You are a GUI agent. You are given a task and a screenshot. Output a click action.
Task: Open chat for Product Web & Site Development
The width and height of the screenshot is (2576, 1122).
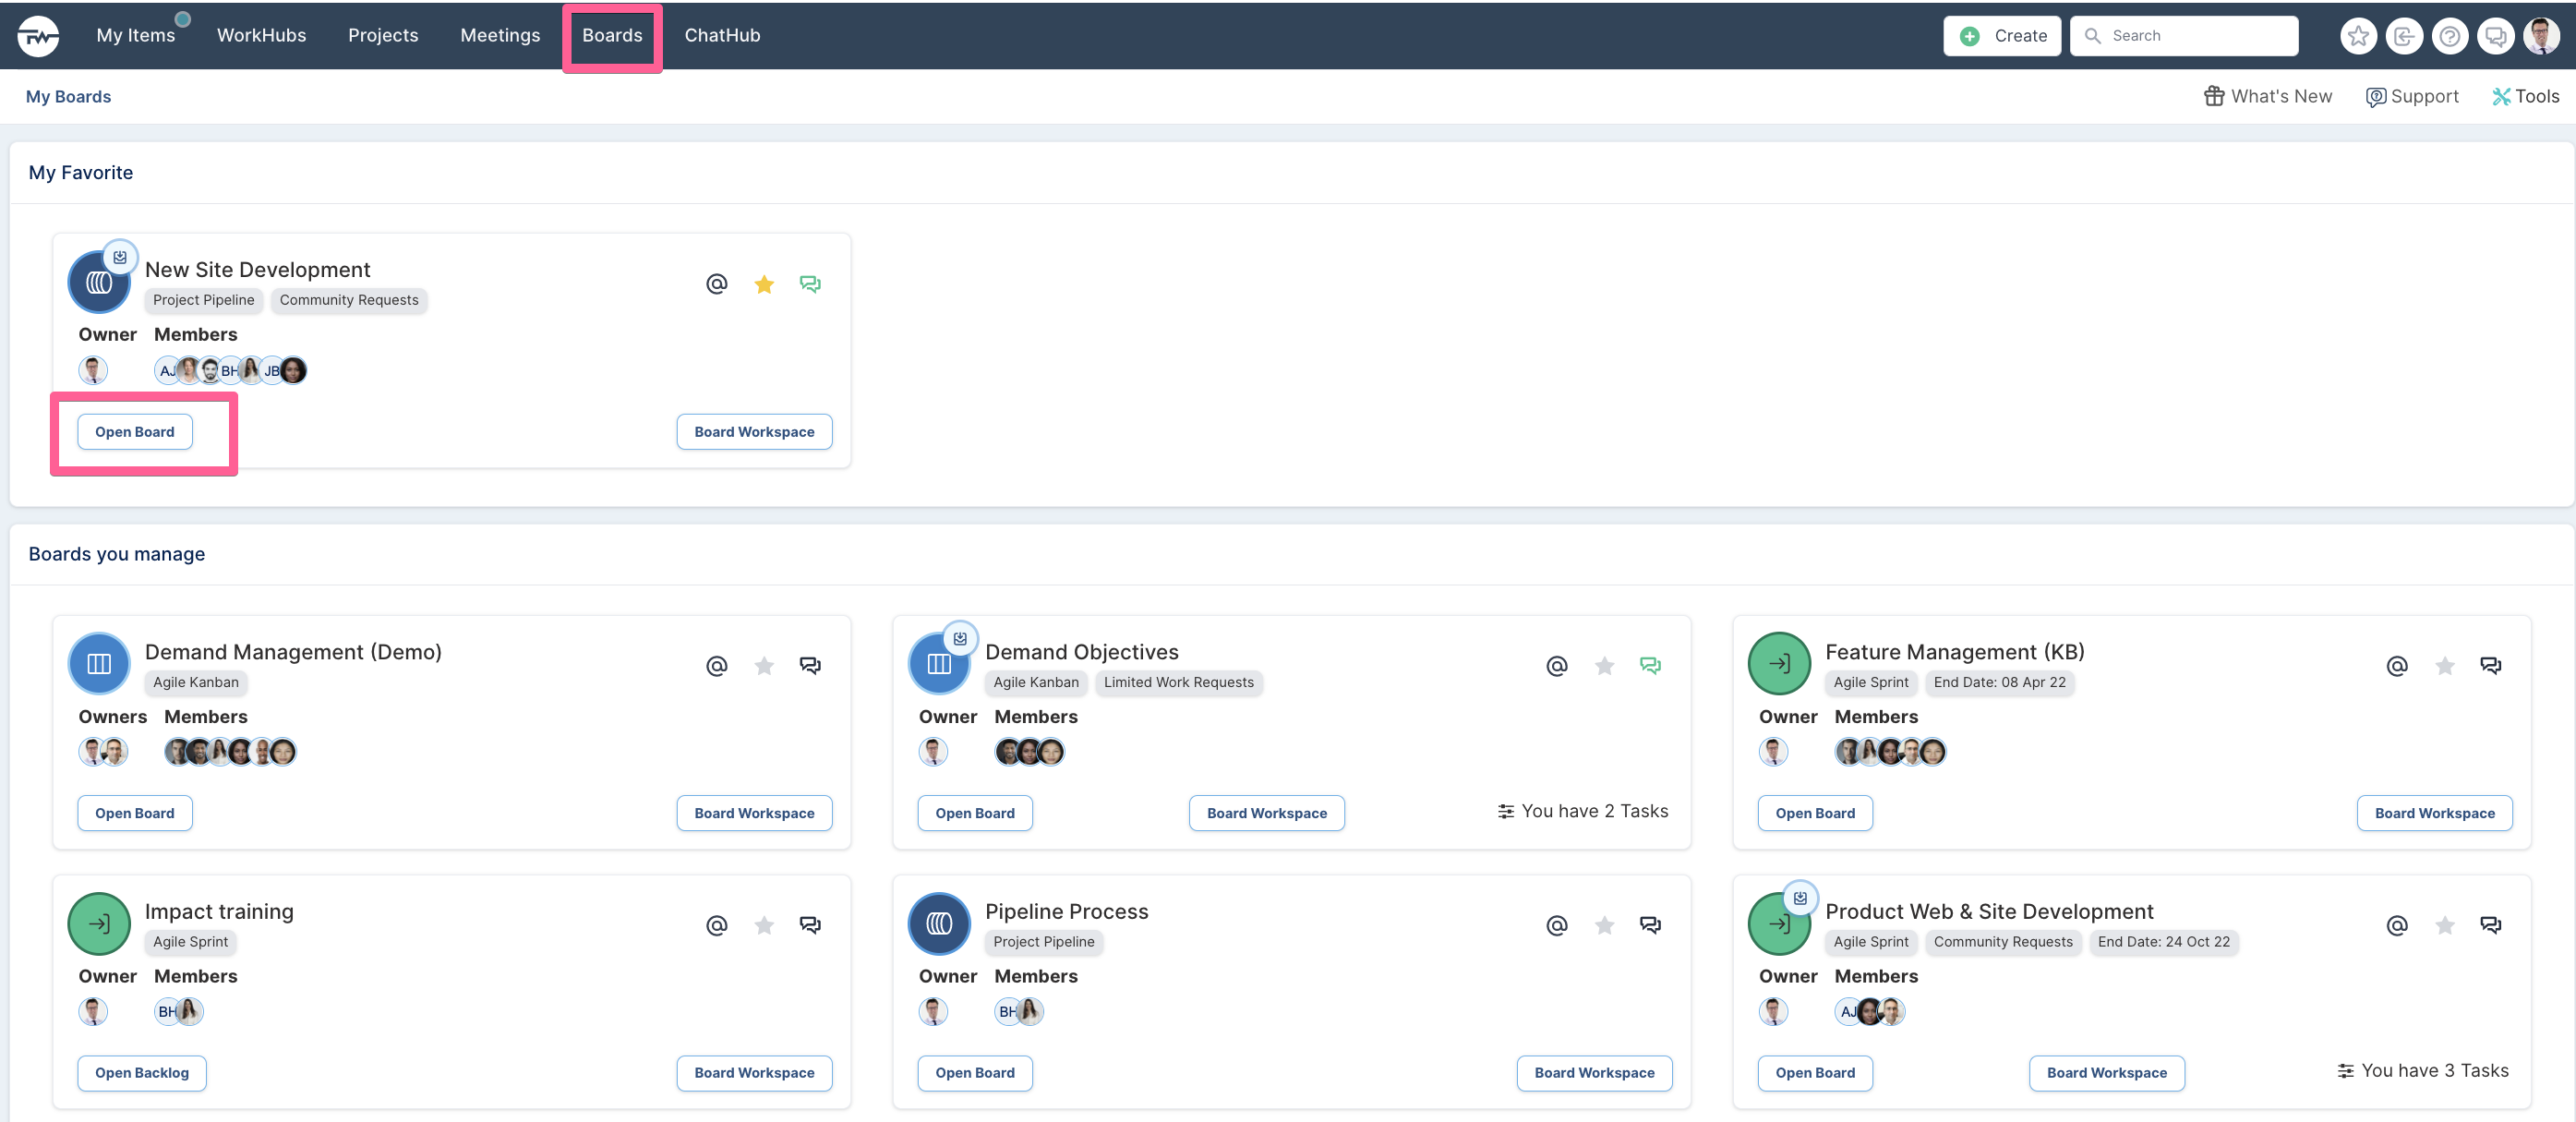coord(2490,926)
